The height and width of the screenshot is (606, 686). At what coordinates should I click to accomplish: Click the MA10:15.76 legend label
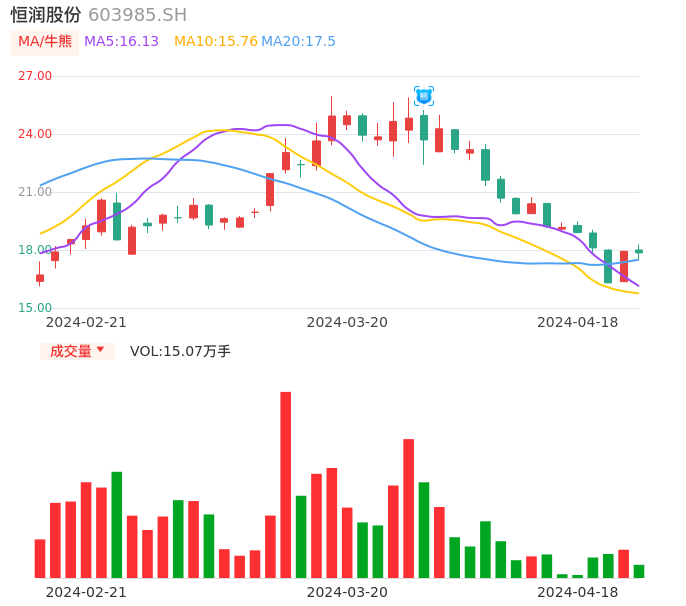click(x=216, y=42)
